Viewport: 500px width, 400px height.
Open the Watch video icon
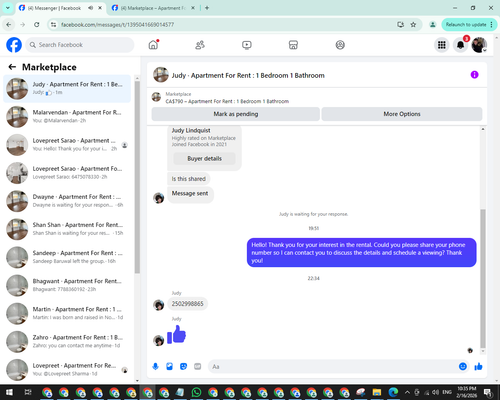tap(247, 45)
